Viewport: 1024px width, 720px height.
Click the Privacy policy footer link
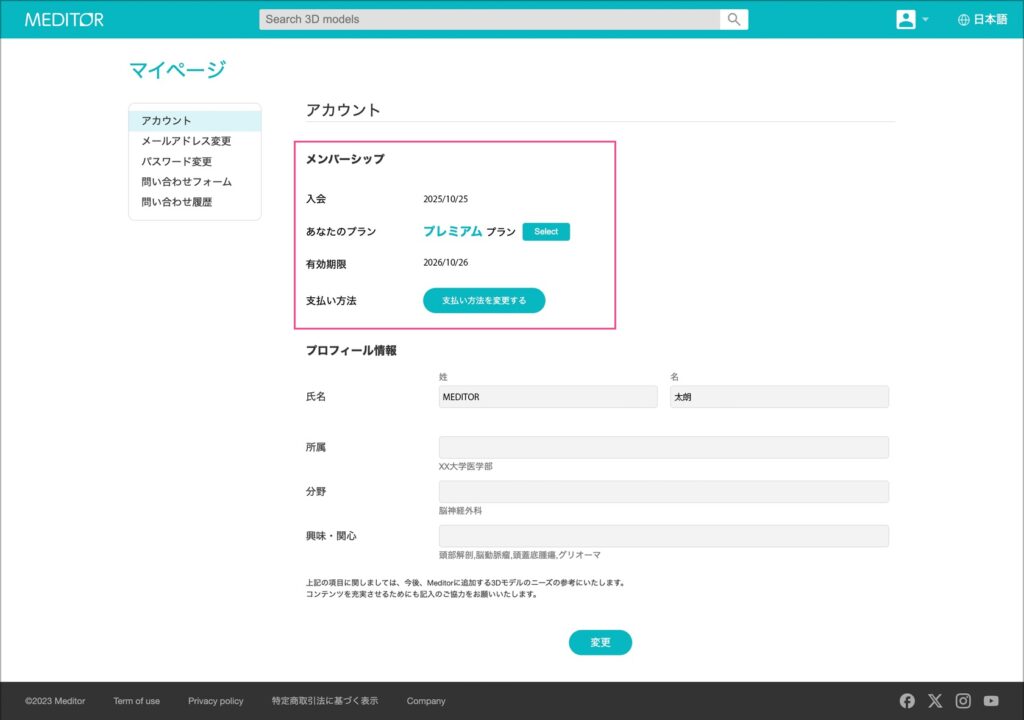215,701
